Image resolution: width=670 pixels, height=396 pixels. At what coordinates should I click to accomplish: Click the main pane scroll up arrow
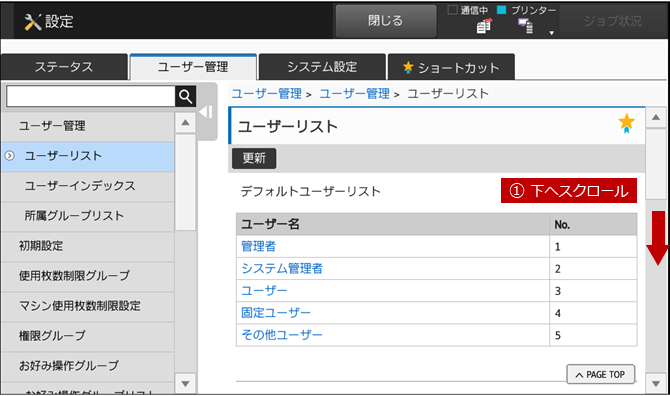point(655,117)
